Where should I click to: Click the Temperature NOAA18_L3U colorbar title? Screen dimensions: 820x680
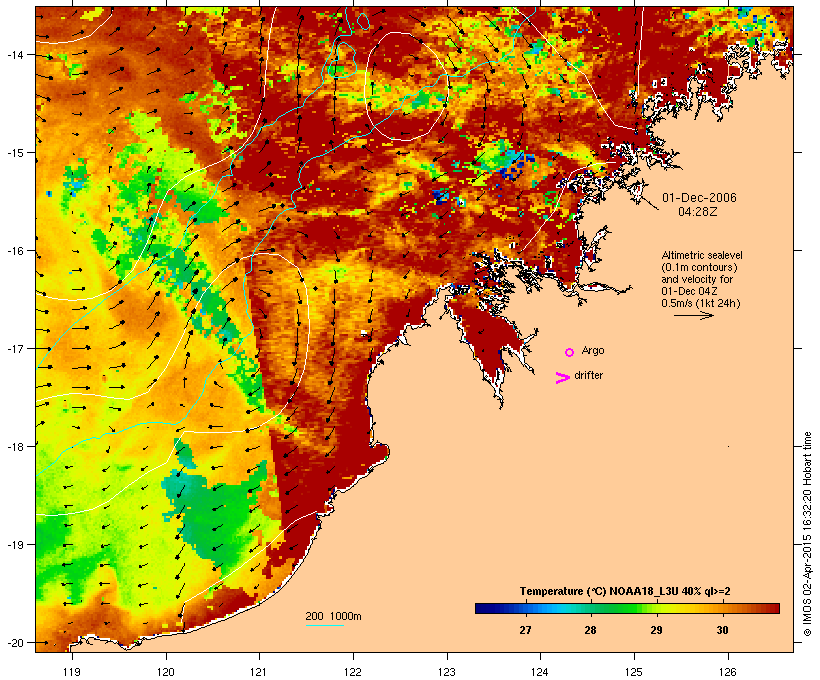(625, 591)
